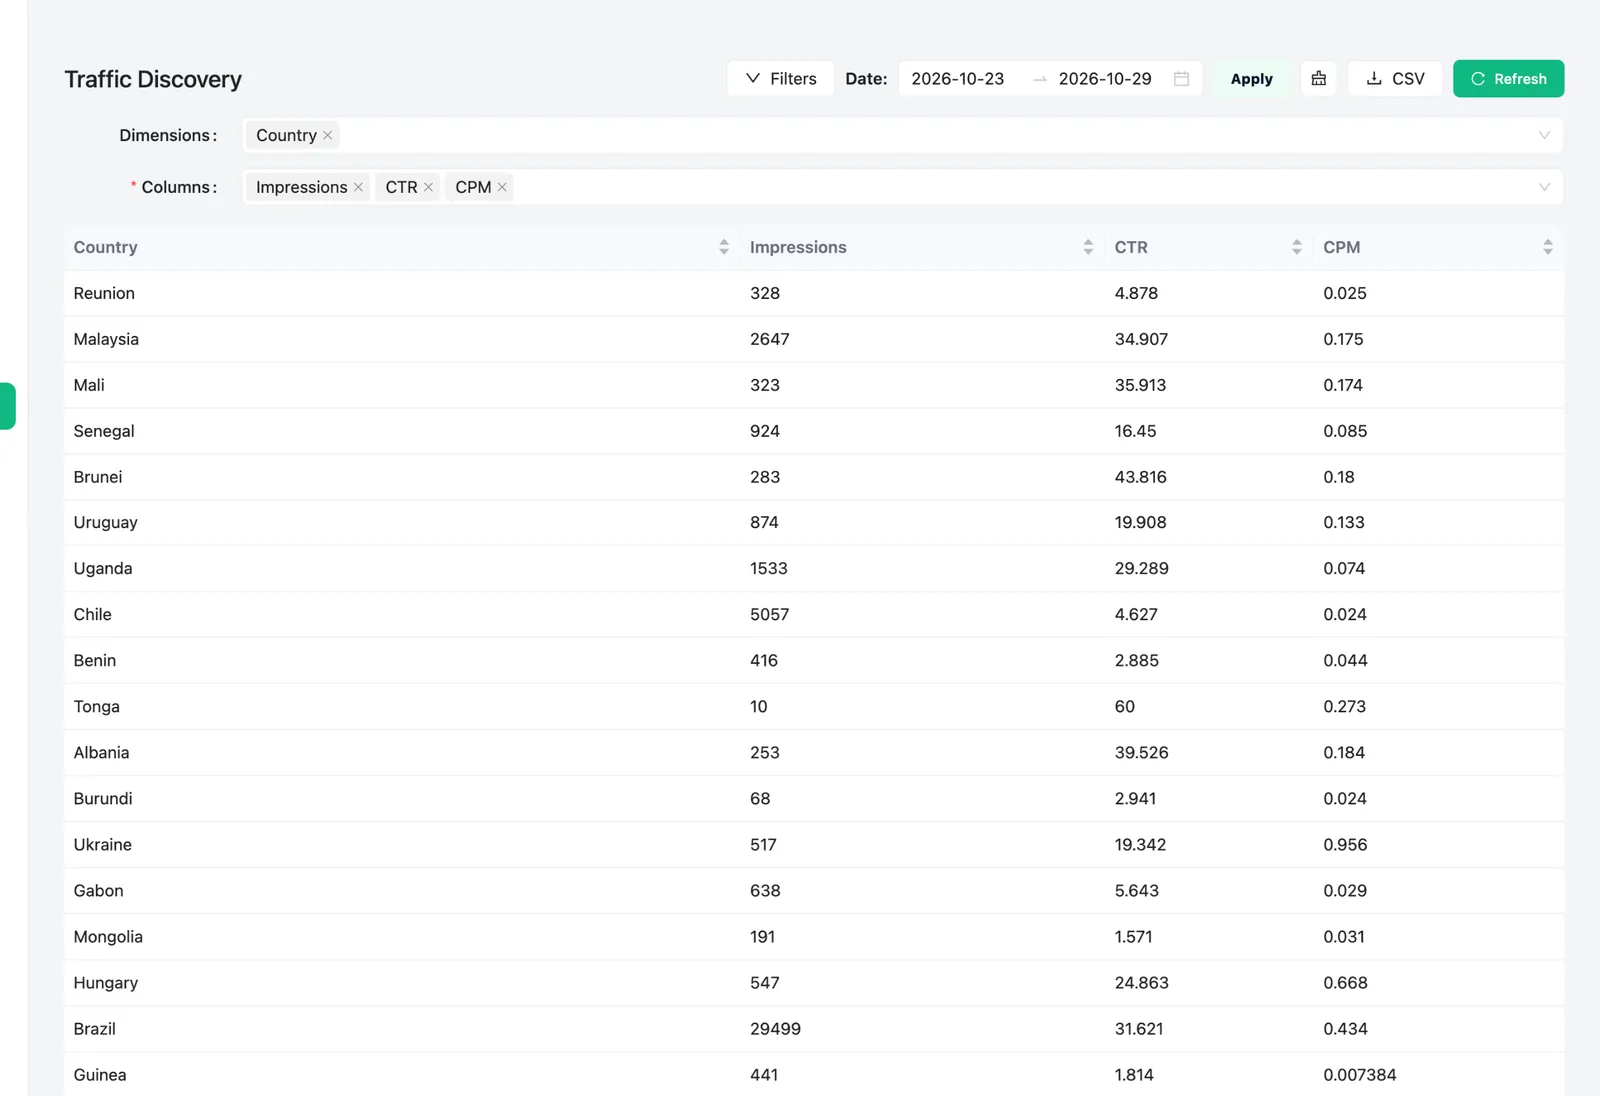Sort table by Country column
The height and width of the screenshot is (1096, 1600).
724,247
